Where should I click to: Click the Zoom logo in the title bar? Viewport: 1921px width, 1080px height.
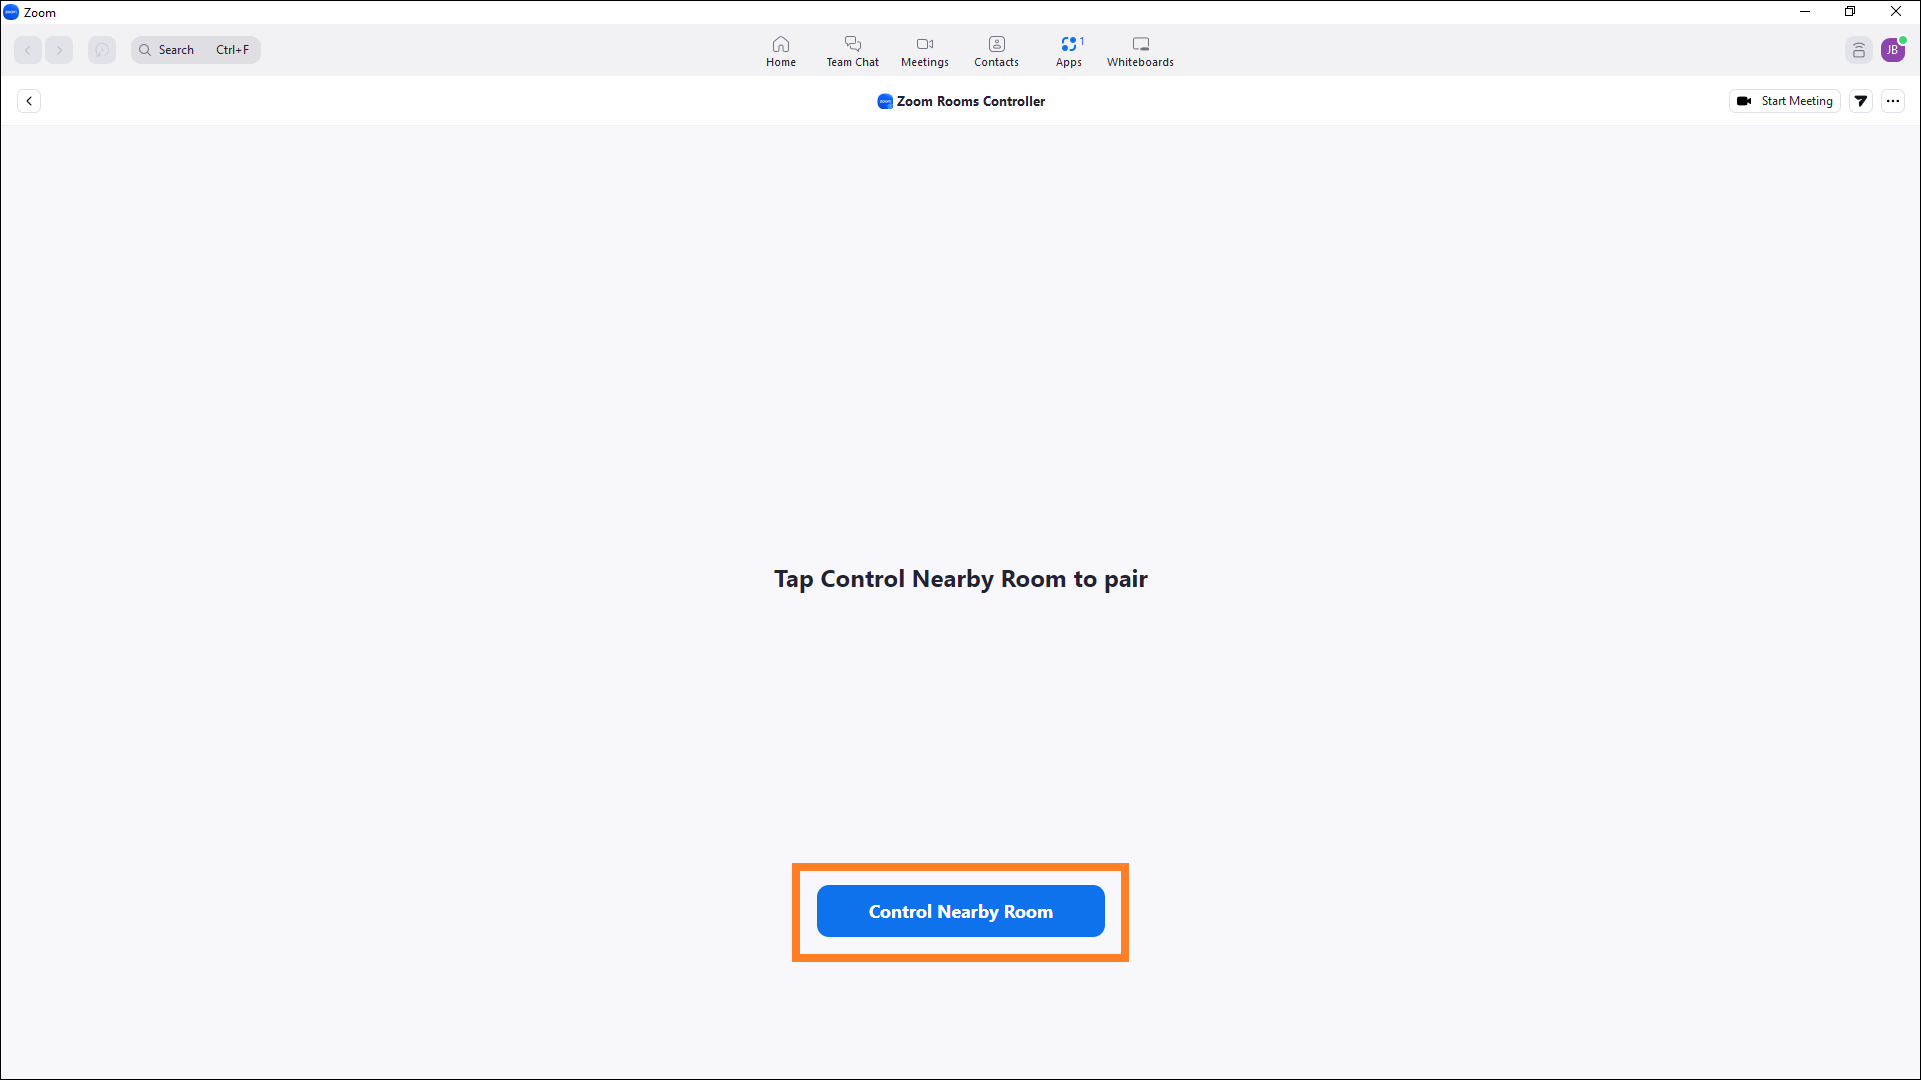pos(11,12)
